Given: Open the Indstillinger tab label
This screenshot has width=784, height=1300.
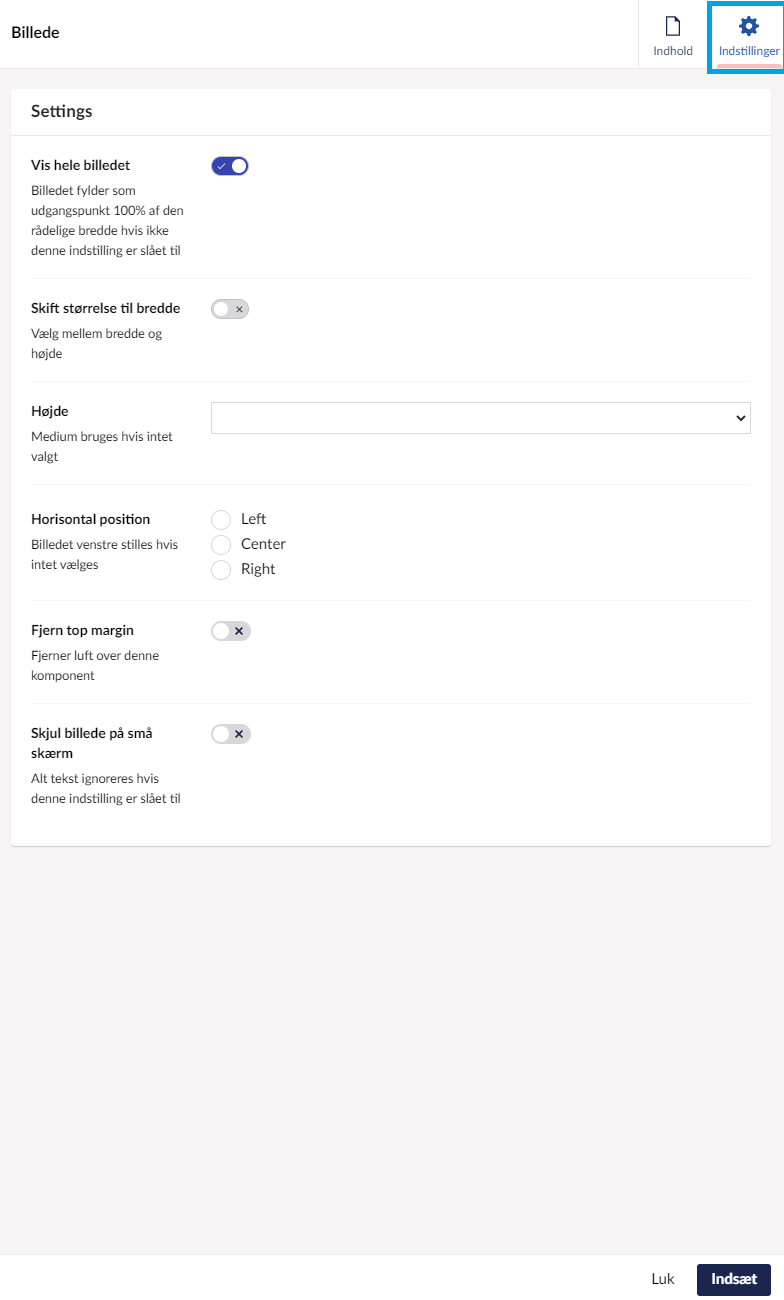Looking at the screenshot, I should [748, 51].
